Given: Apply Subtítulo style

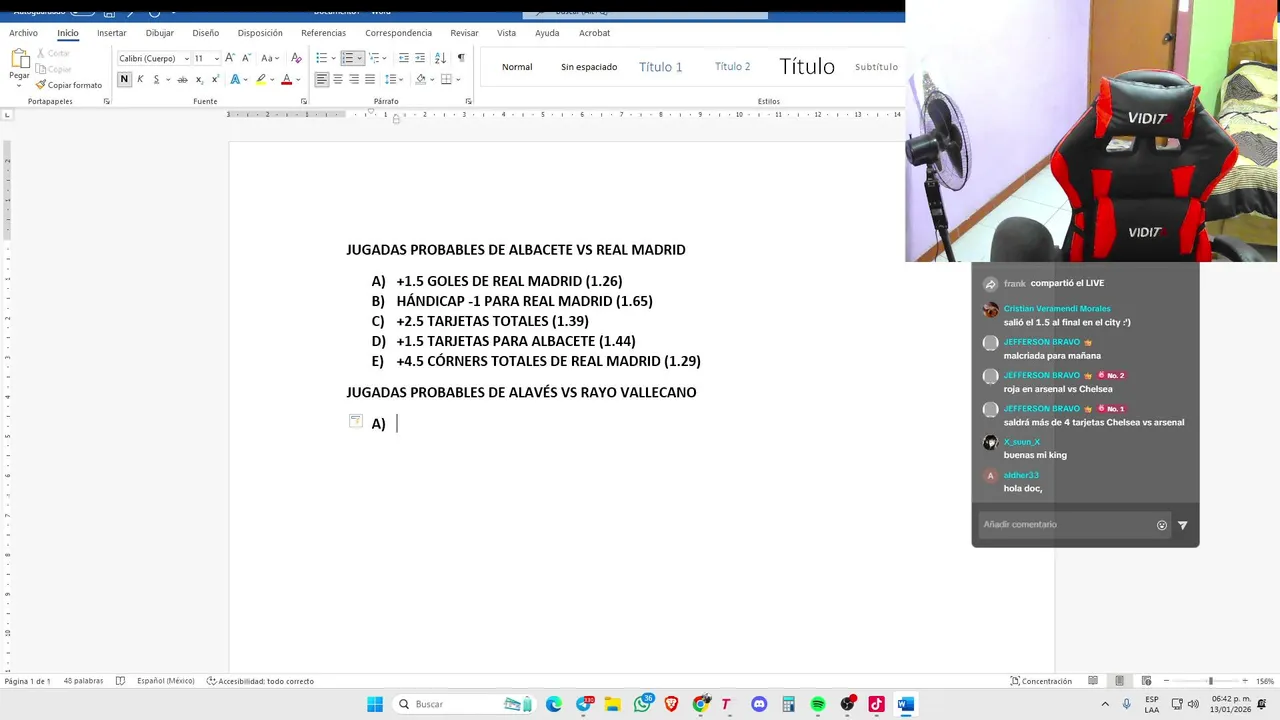Looking at the screenshot, I should [x=876, y=67].
